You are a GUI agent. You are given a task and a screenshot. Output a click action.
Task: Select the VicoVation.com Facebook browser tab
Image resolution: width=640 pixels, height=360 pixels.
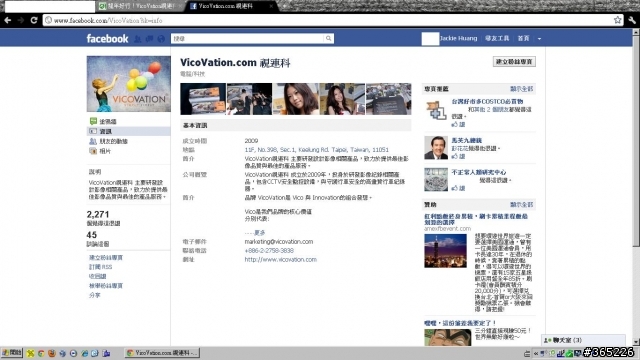coord(231,6)
